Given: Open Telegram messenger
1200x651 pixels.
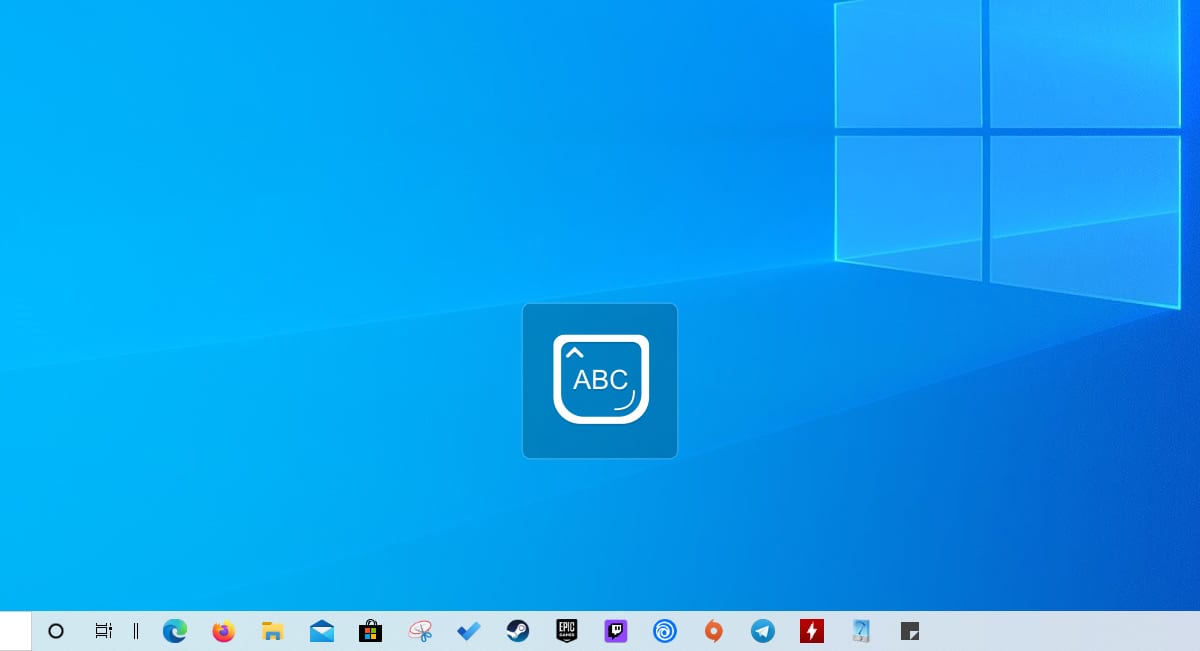Looking at the screenshot, I should click(x=762, y=631).
